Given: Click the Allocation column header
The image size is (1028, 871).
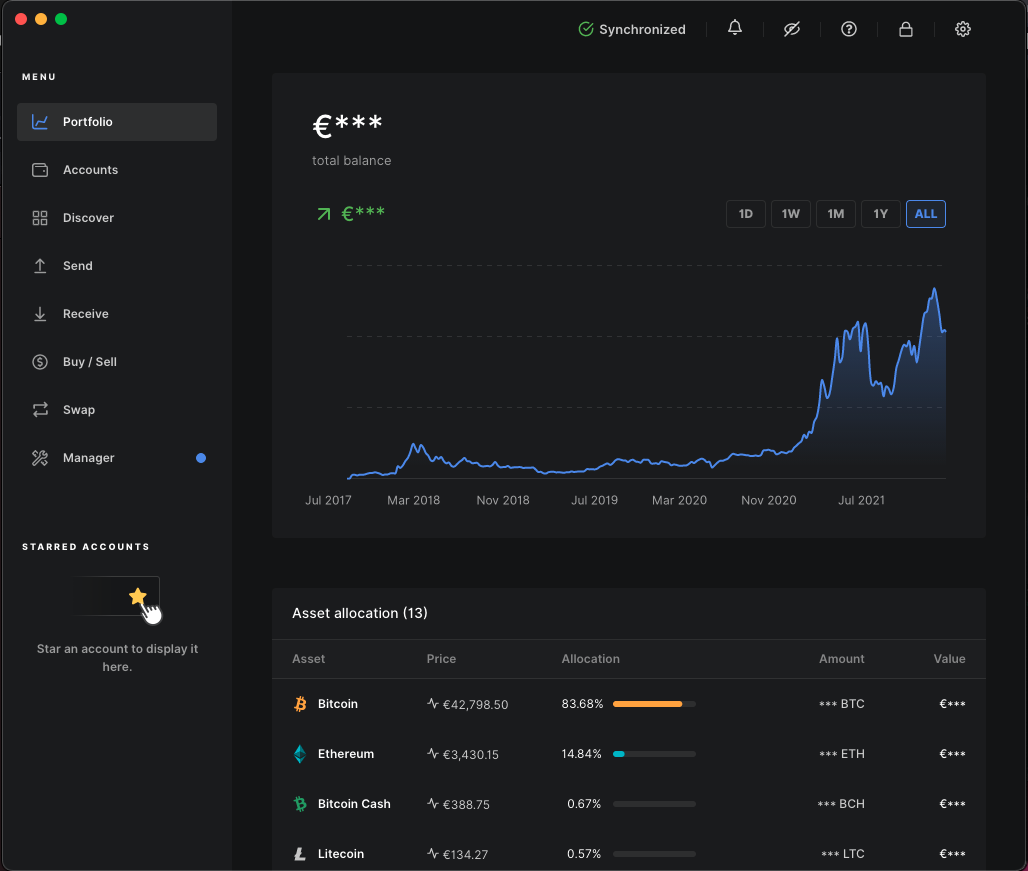Looking at the screenshot, I should (x=591, y=659).
